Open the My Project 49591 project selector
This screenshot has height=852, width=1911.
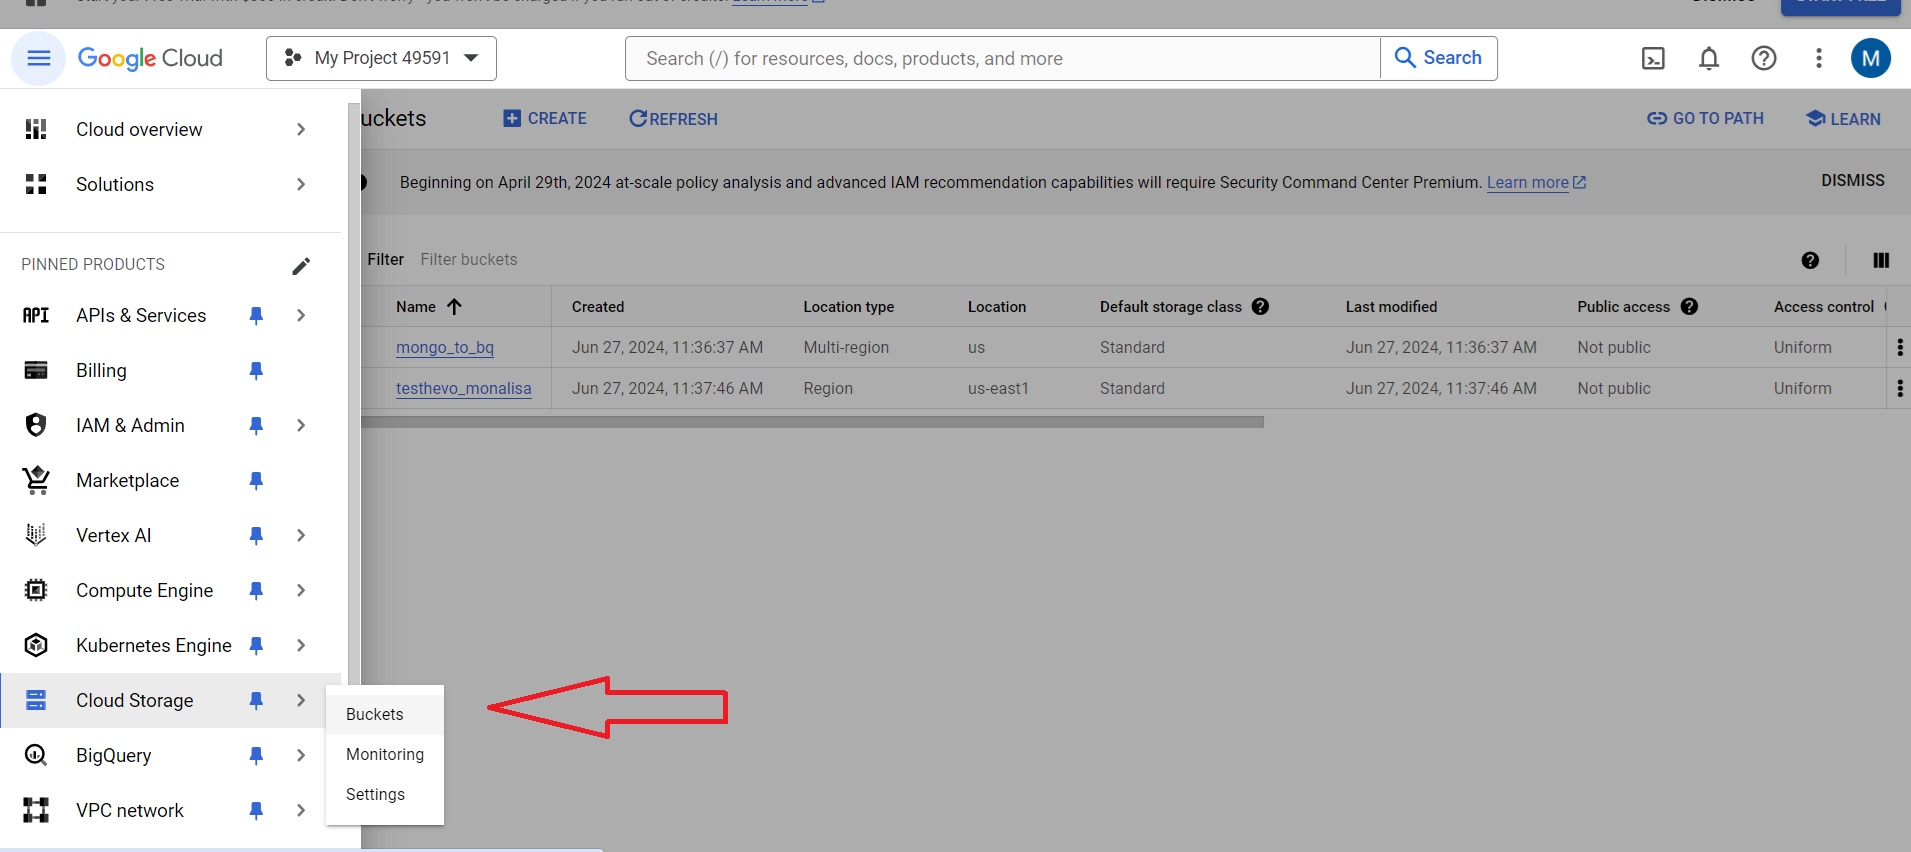(x=381, y=58)
